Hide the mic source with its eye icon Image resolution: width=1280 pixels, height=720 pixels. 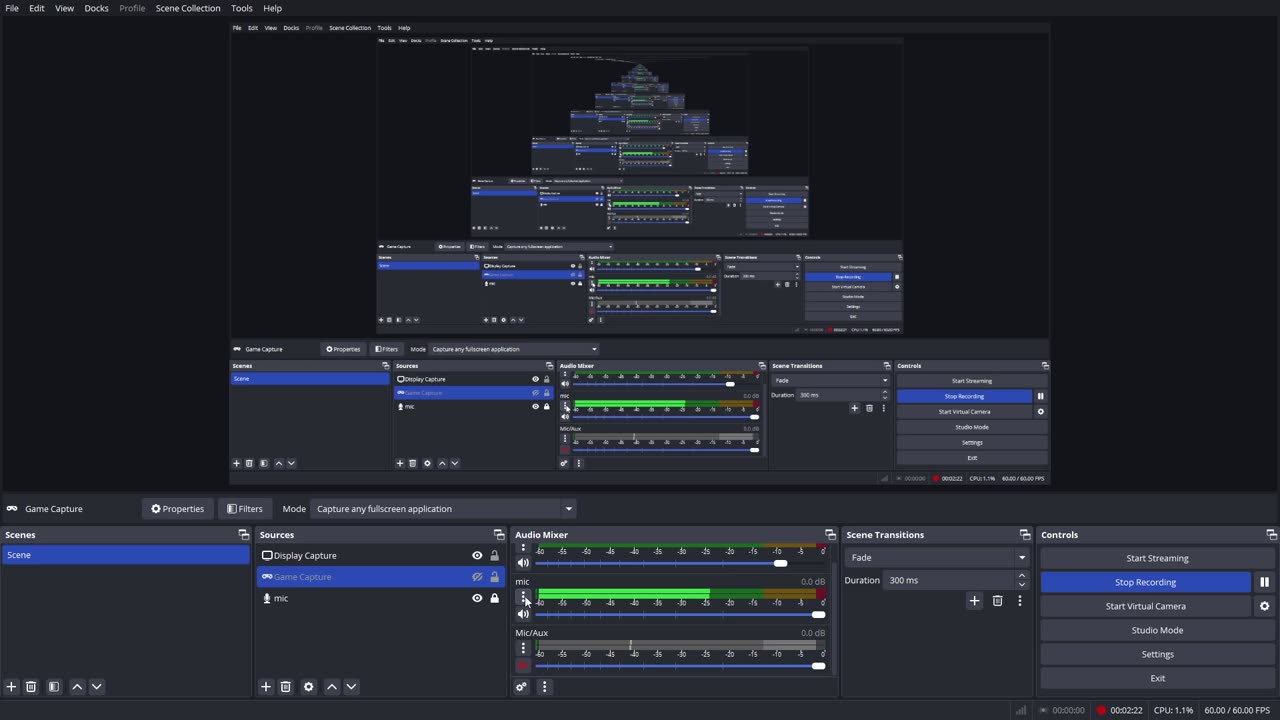tap(477, 598)
